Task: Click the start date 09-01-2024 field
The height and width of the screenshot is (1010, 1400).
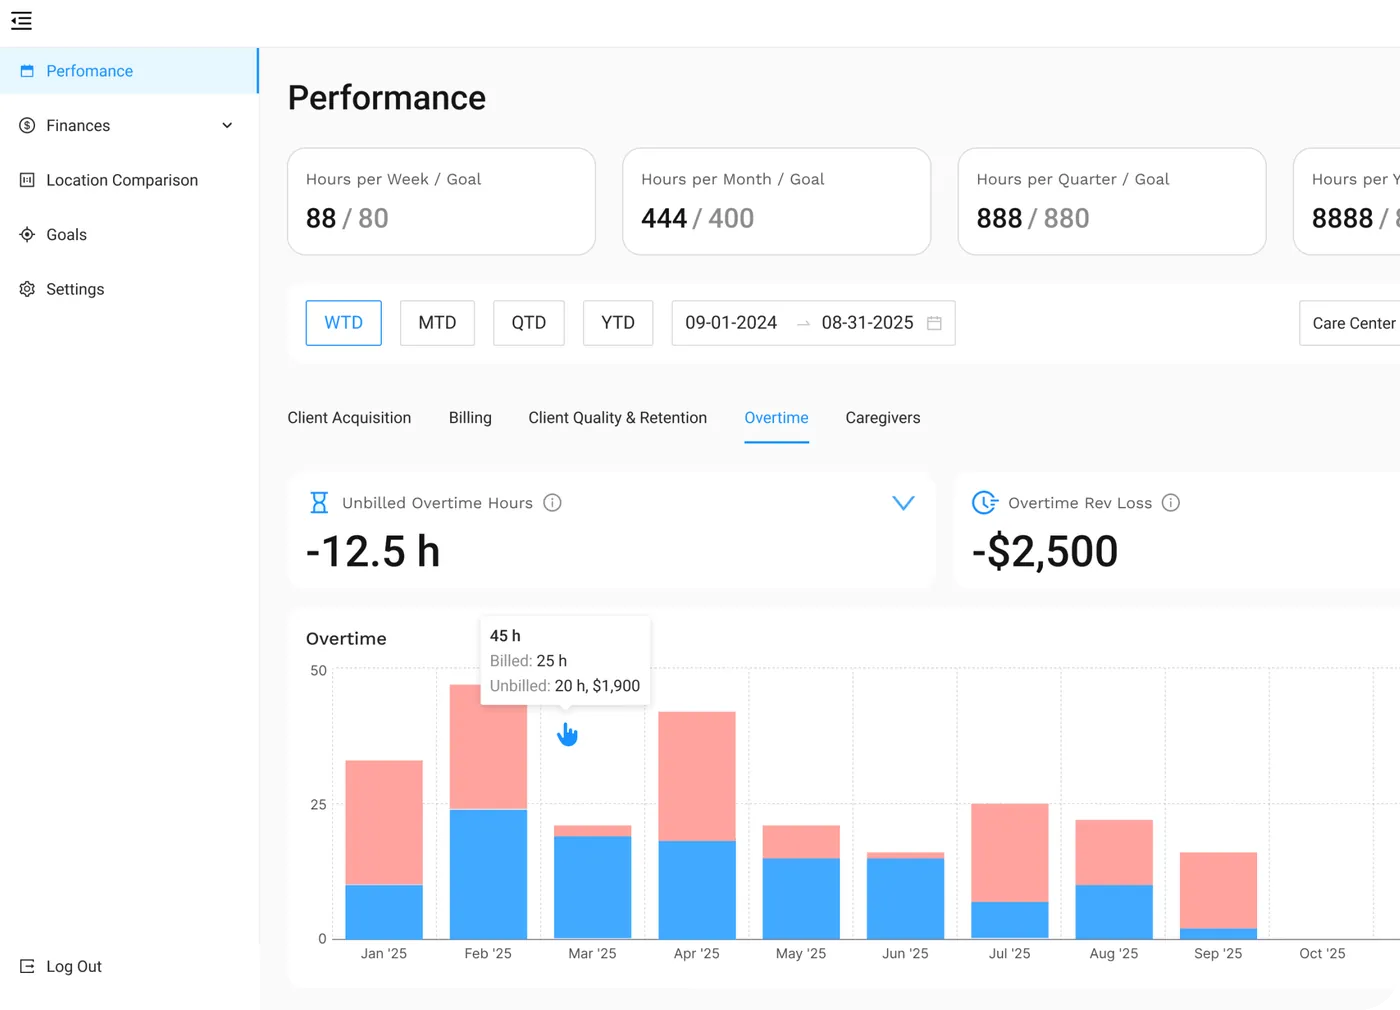Action: tap(731, 323)
